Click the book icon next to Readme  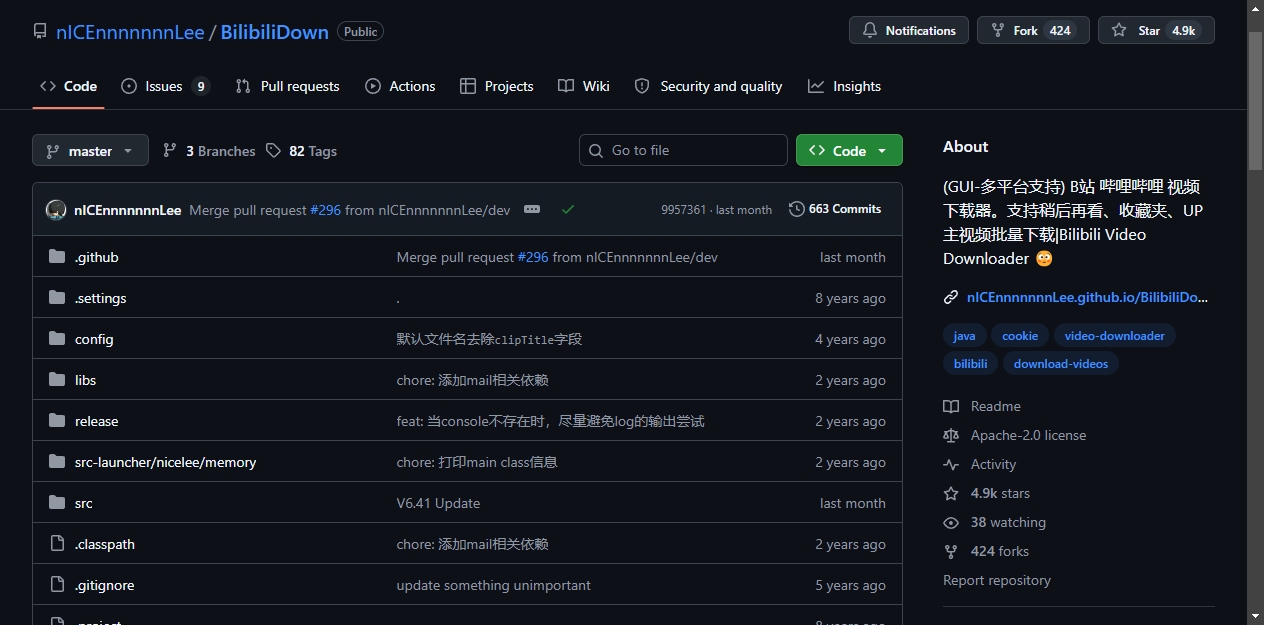[x=951, y=406]
